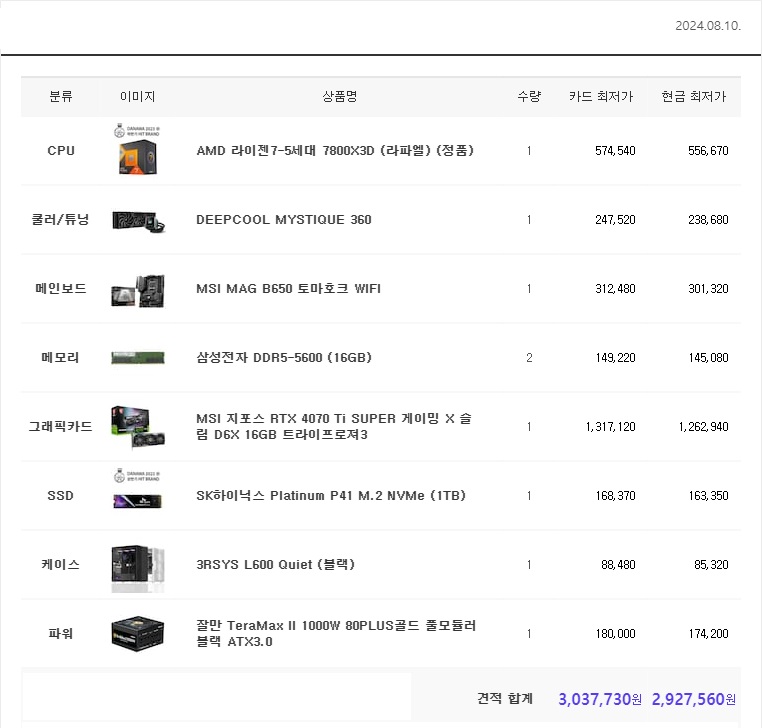Open the MSI MAG B650 토마호크 WIFI product name
Image resolution: width=762 pixels, height=728 pixels.
click(289, 289)
